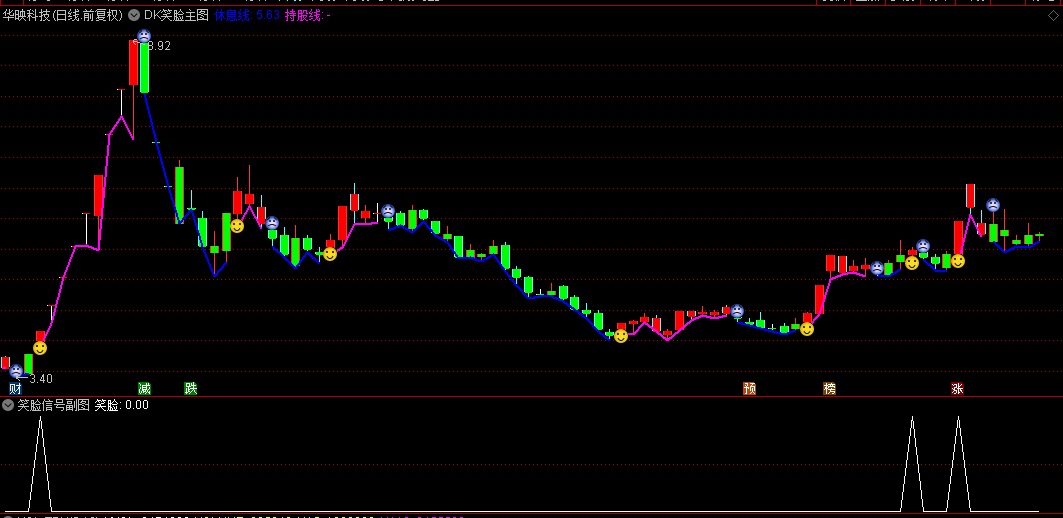This screenshot has height=518, width=1063.
Task: Click the green 跌 event marker
Action: (x=191, y=388)
